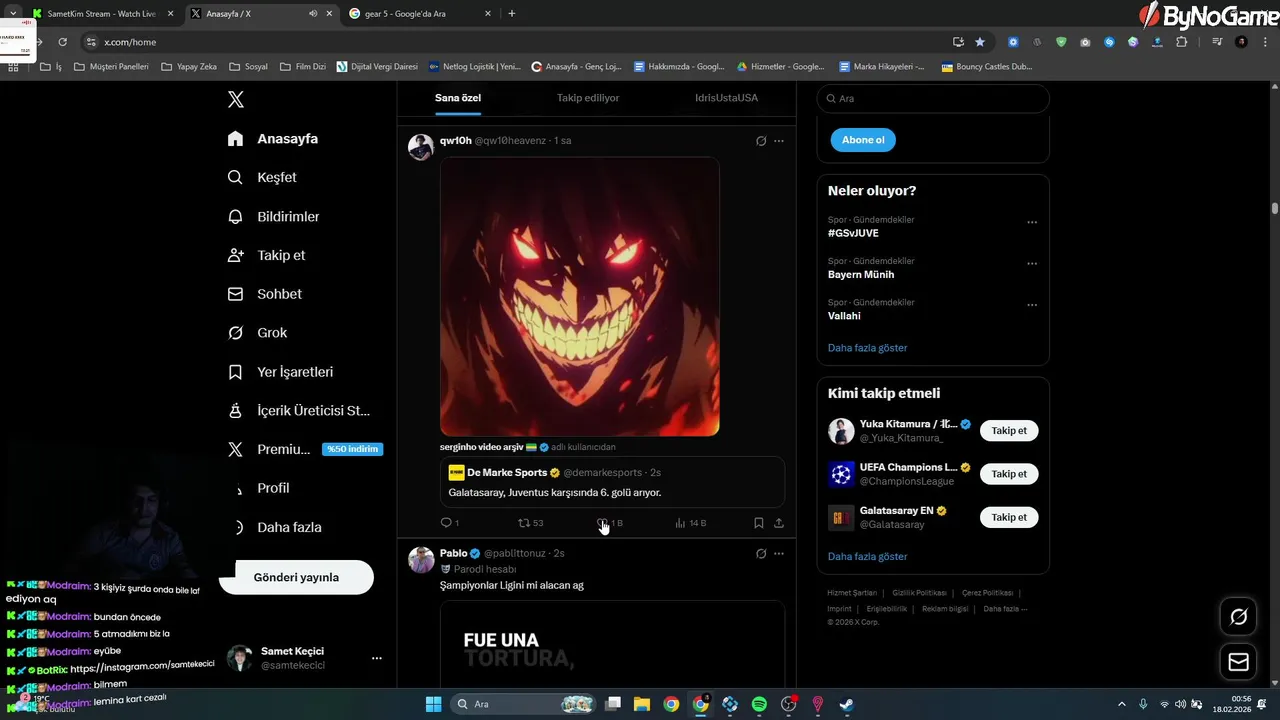Switch to Takip ediyor tab

[x=588, y=98]
